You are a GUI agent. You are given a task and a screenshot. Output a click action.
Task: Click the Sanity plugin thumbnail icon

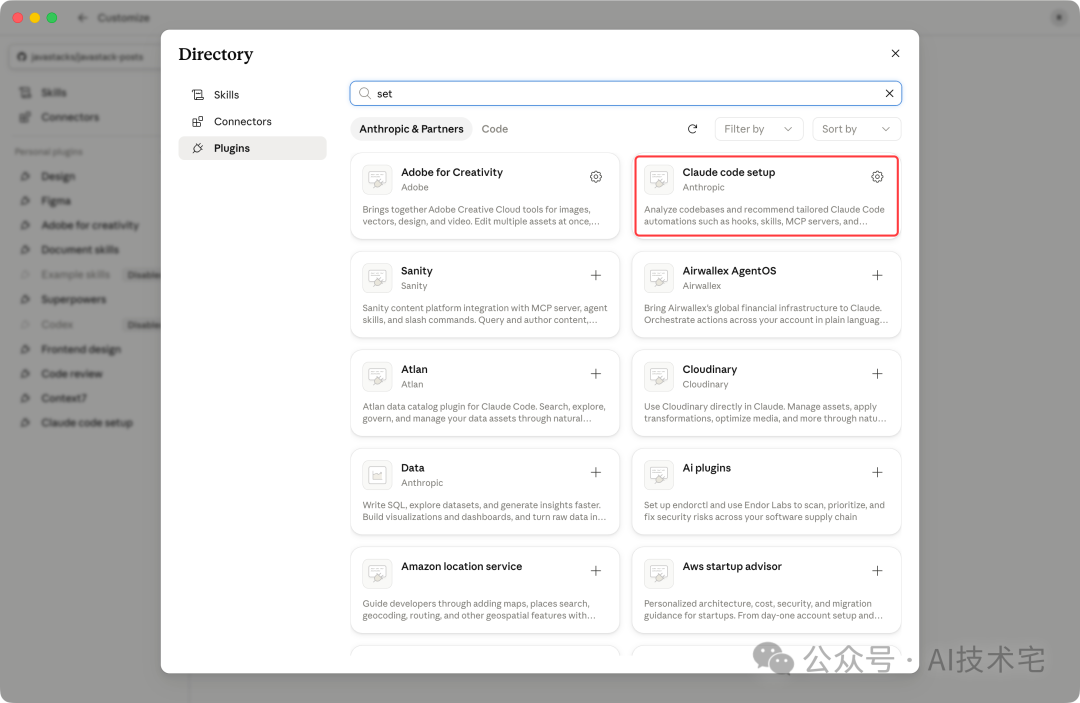coord(377,278)
